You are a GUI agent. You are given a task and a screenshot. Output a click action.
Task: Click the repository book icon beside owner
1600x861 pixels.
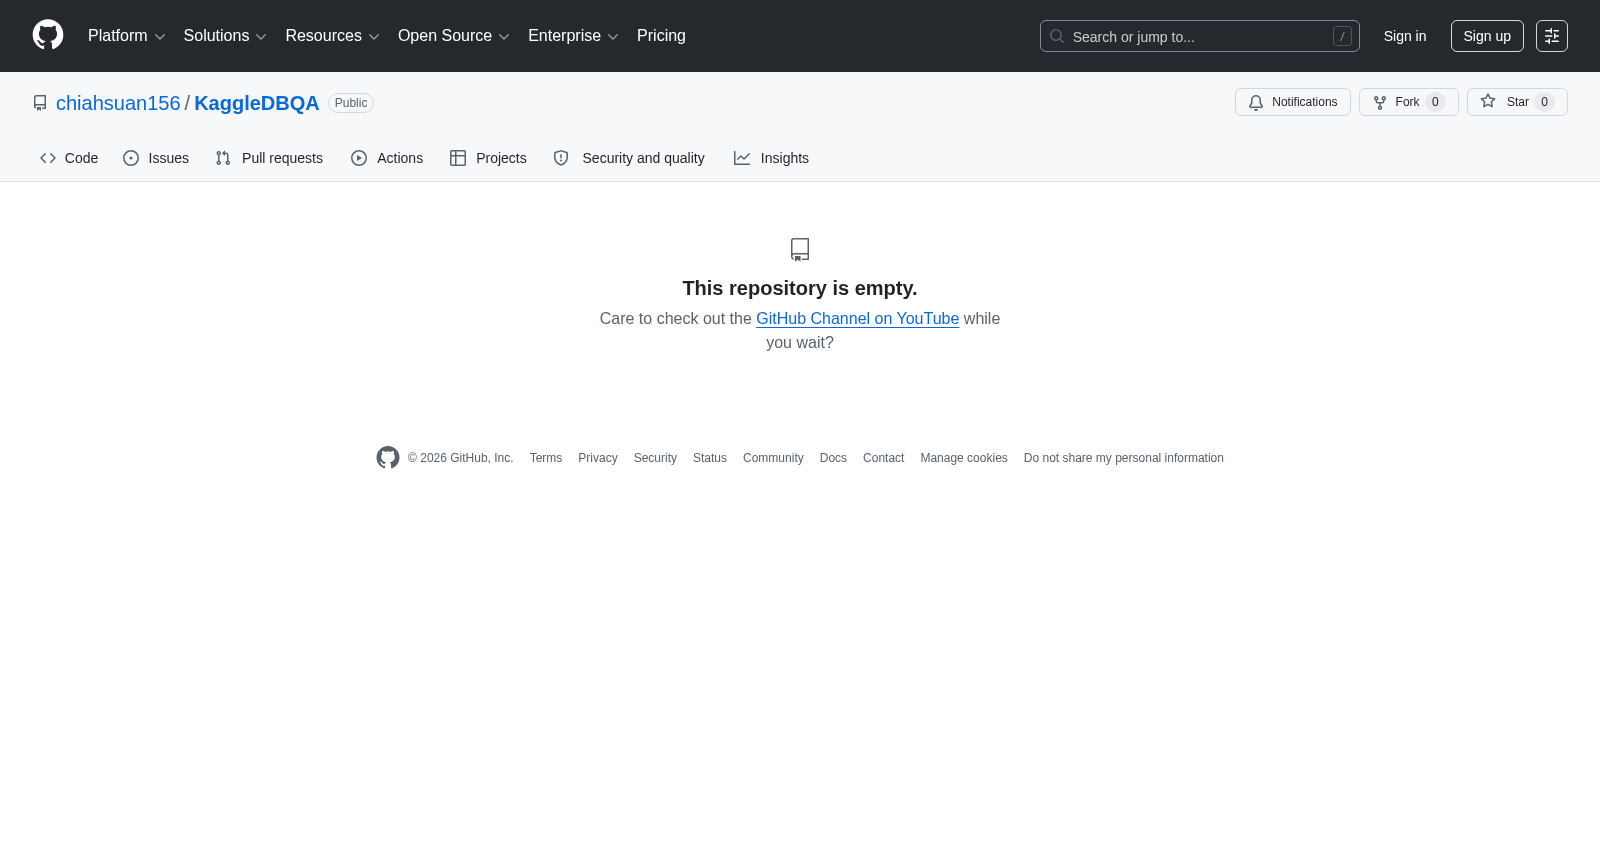(x=40, y=103)
